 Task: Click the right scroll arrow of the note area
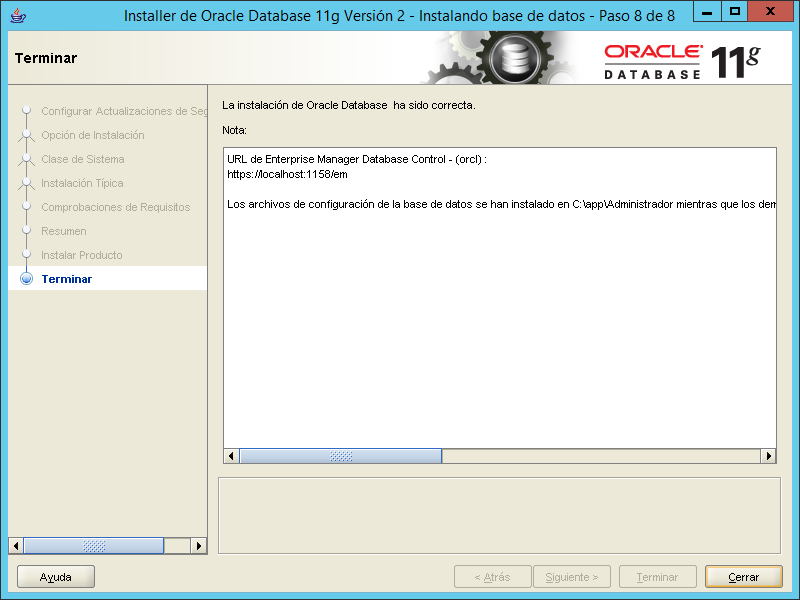(x=768, y=455)
